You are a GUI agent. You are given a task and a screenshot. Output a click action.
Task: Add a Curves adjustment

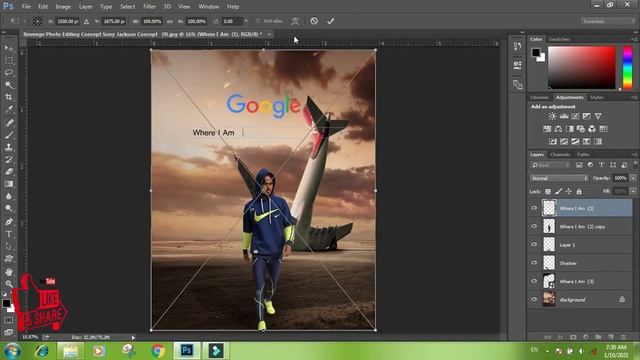coord(575,116)
